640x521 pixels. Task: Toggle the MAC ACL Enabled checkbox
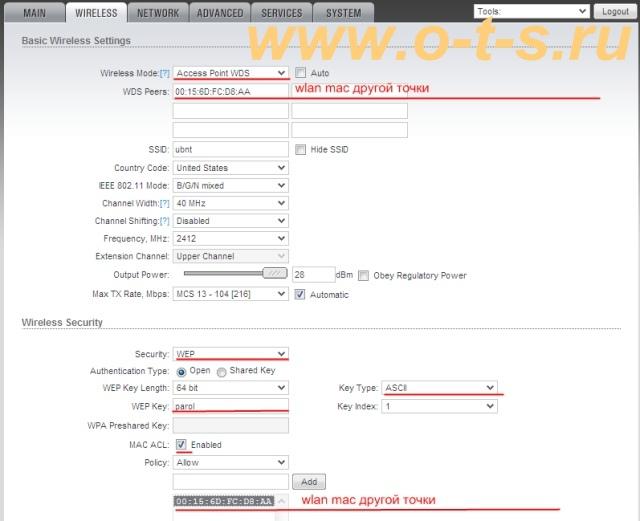pos(181,444)
